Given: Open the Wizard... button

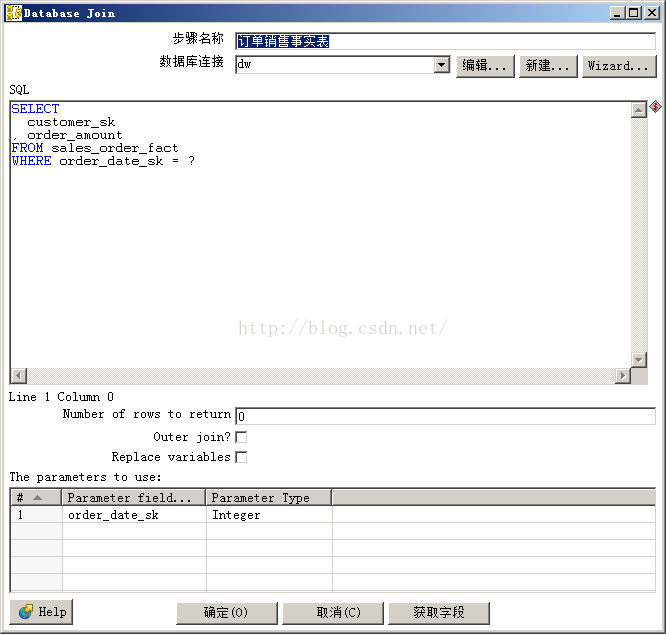Looking at the screenshot, I should (619, 66).
